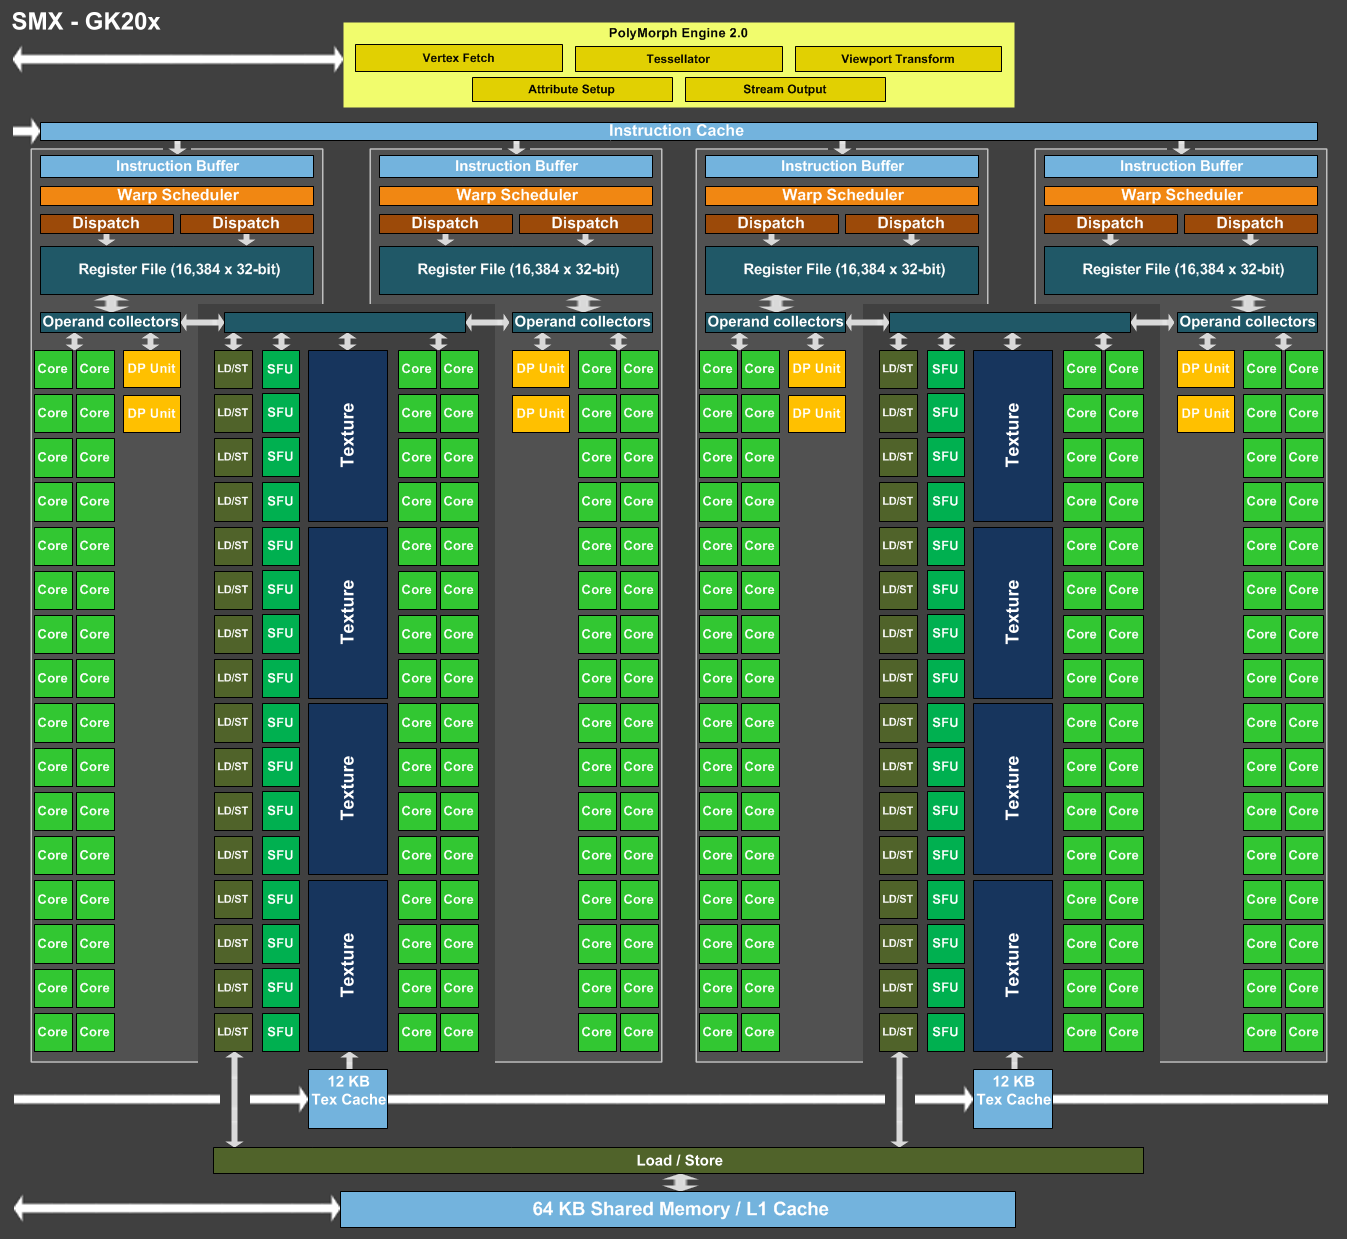Viewport: 1347px width, 1239px height.
Task: Click the topmost Texture block in right half
Action: [1013, 436]
